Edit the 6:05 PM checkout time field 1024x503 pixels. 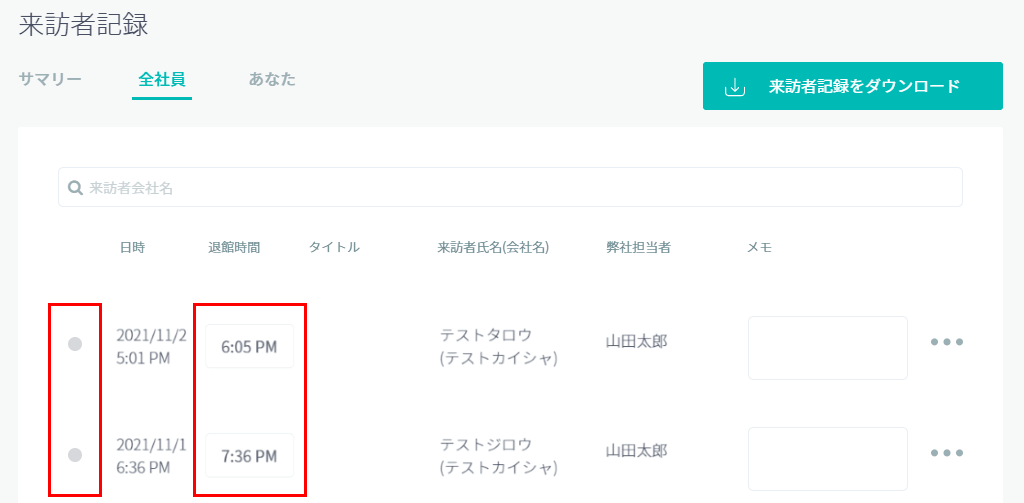coord(249,346)
